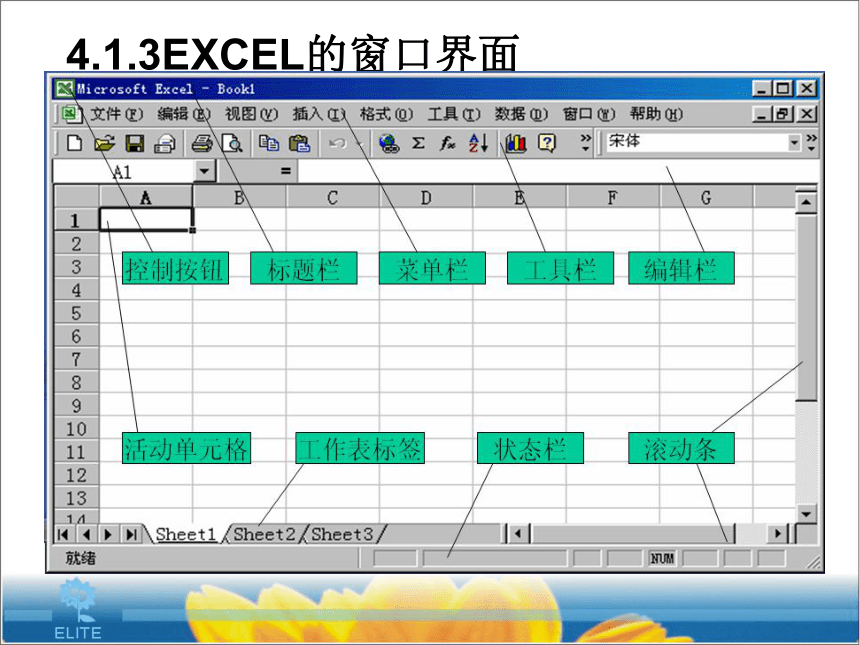Click the Undo arrow icon
This screenshot has width=860, height=645.
337,143
